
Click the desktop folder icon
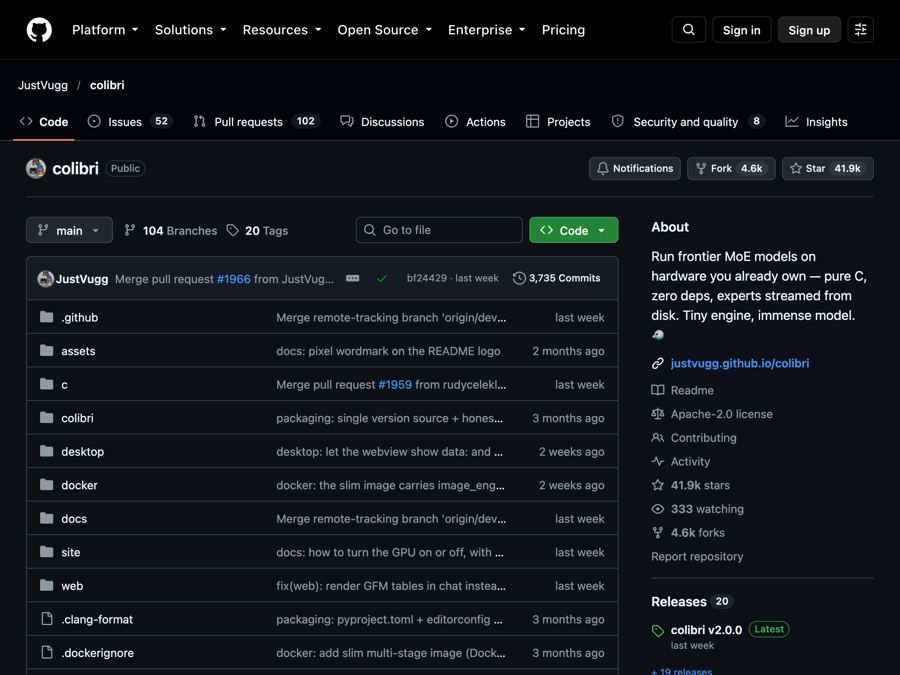[x=46, y=451]
